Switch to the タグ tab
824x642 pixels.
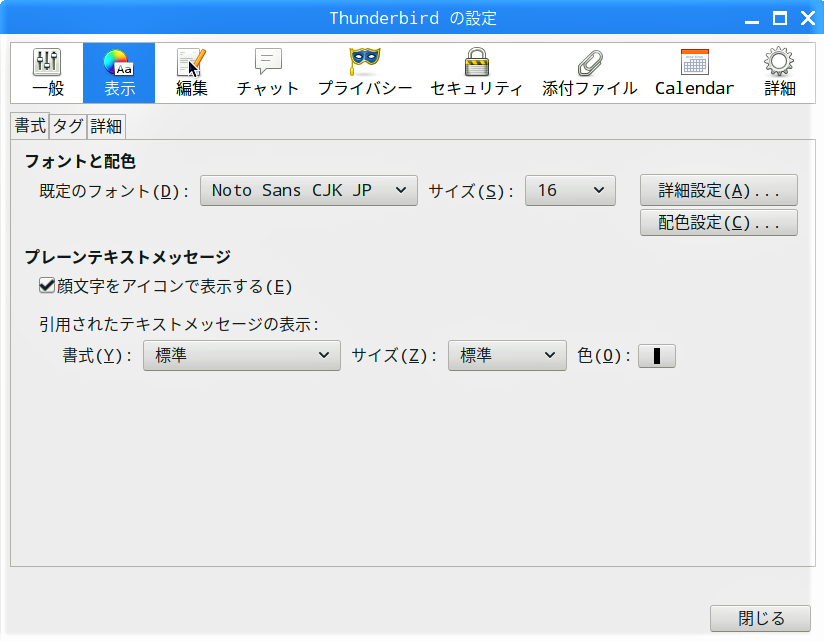click(x=68, y=127)
